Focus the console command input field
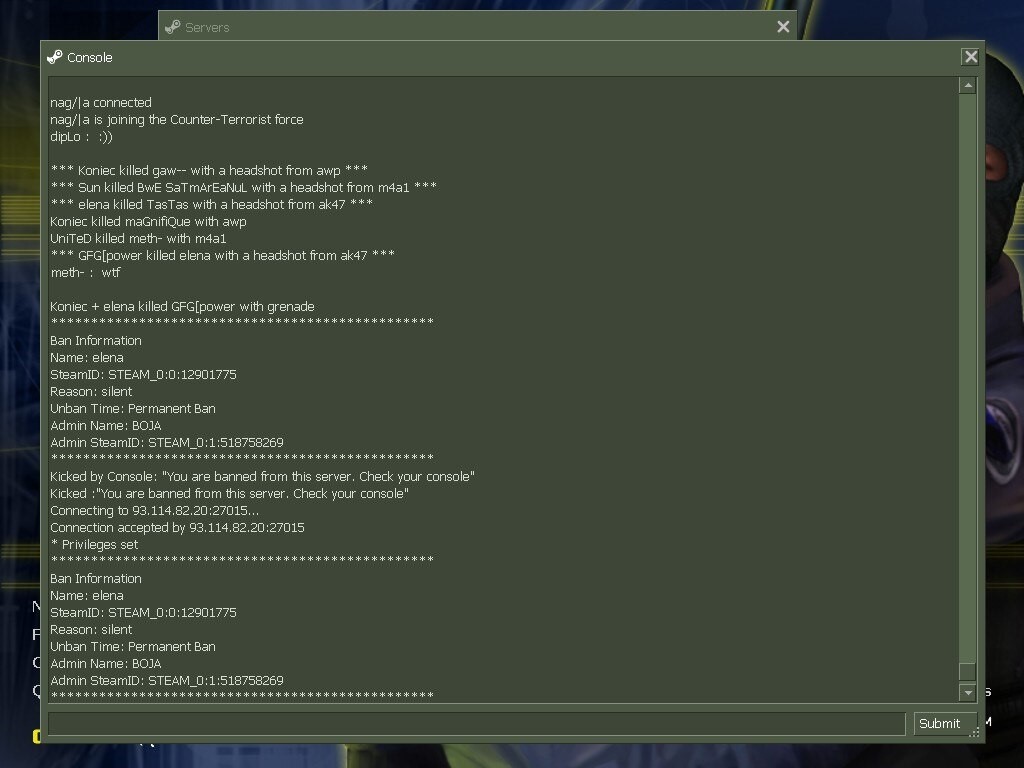This screenshot has width=1024, height=768. point(477,724)
